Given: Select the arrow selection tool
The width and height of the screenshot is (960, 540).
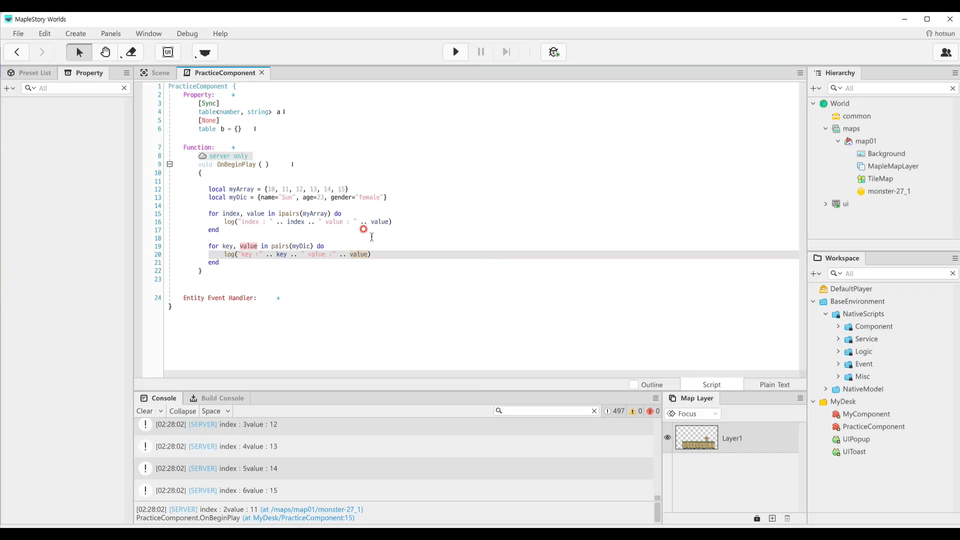Looking at the screenshot, I should (79, 52).
